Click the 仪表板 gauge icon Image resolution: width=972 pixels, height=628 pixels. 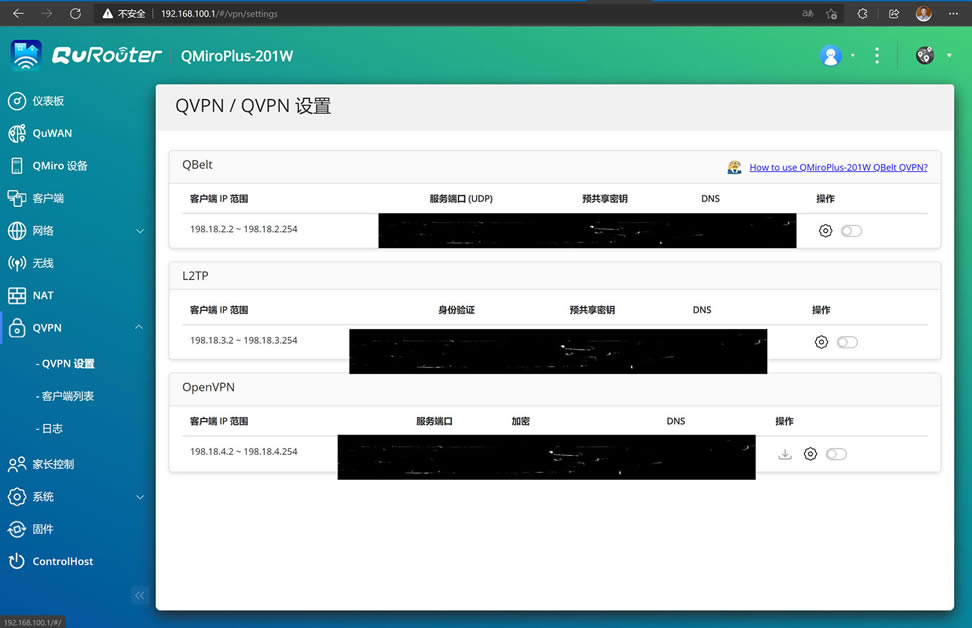tap(17, 101)
